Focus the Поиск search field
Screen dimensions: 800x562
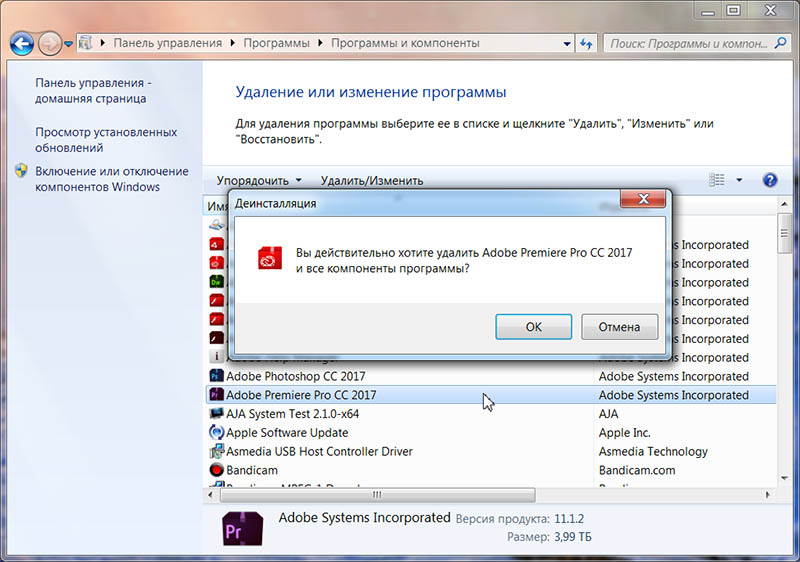click(689, 44)
